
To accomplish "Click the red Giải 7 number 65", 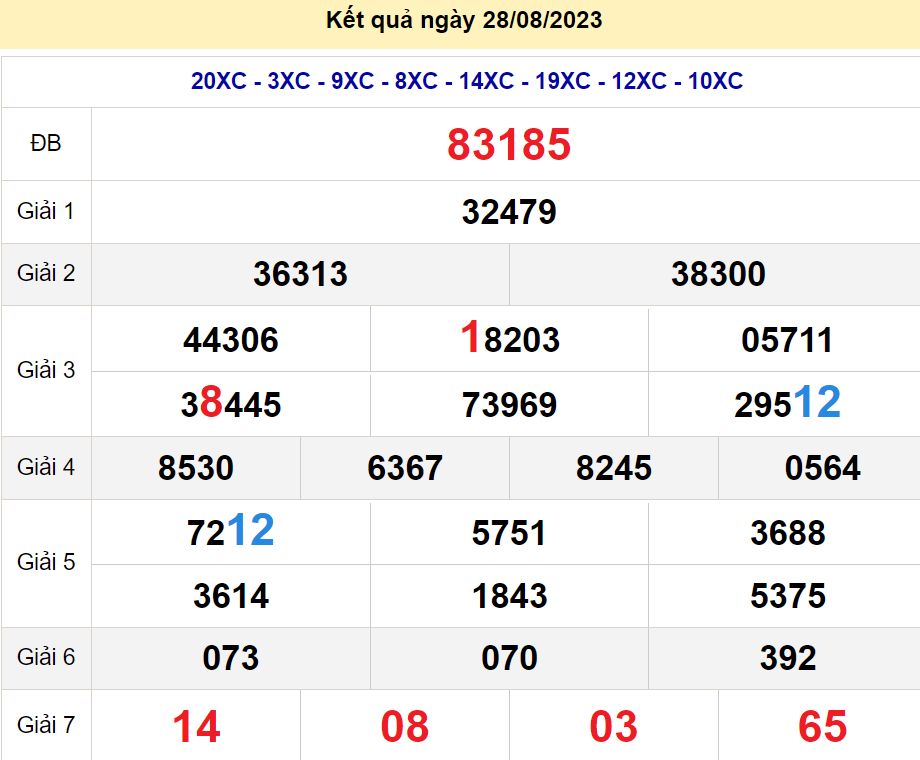I will tap(822, 727).
